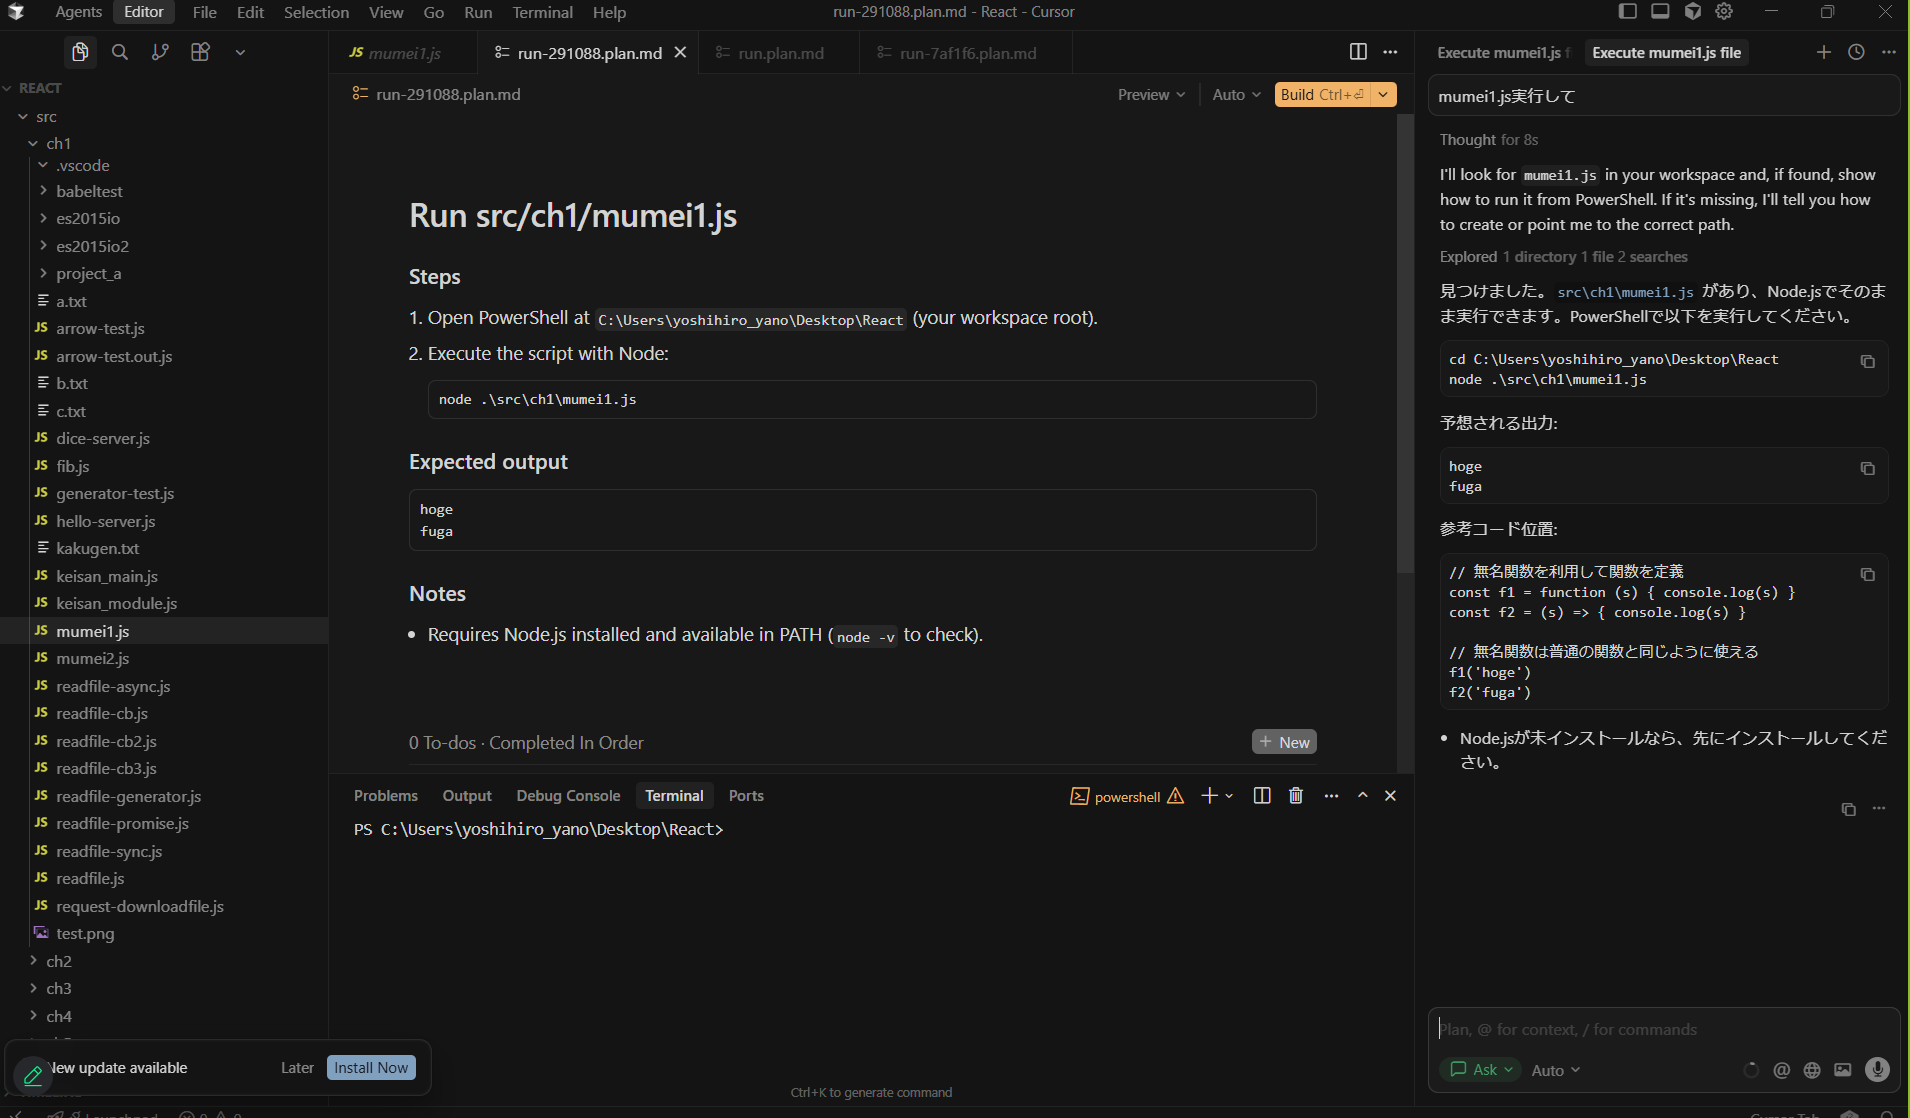
Task: Open the Explorer files icon
Action: [x=80, y=52]
